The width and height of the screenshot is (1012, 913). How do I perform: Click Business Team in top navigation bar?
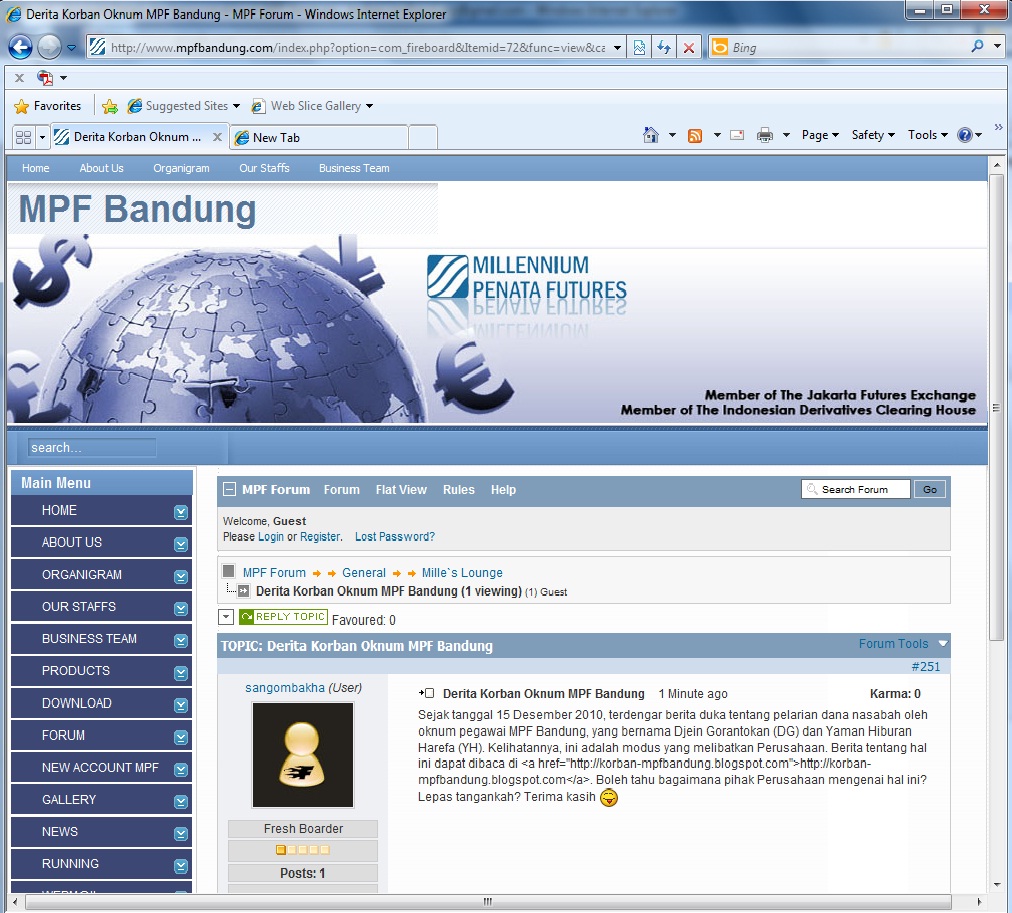[x=354, y=168]
